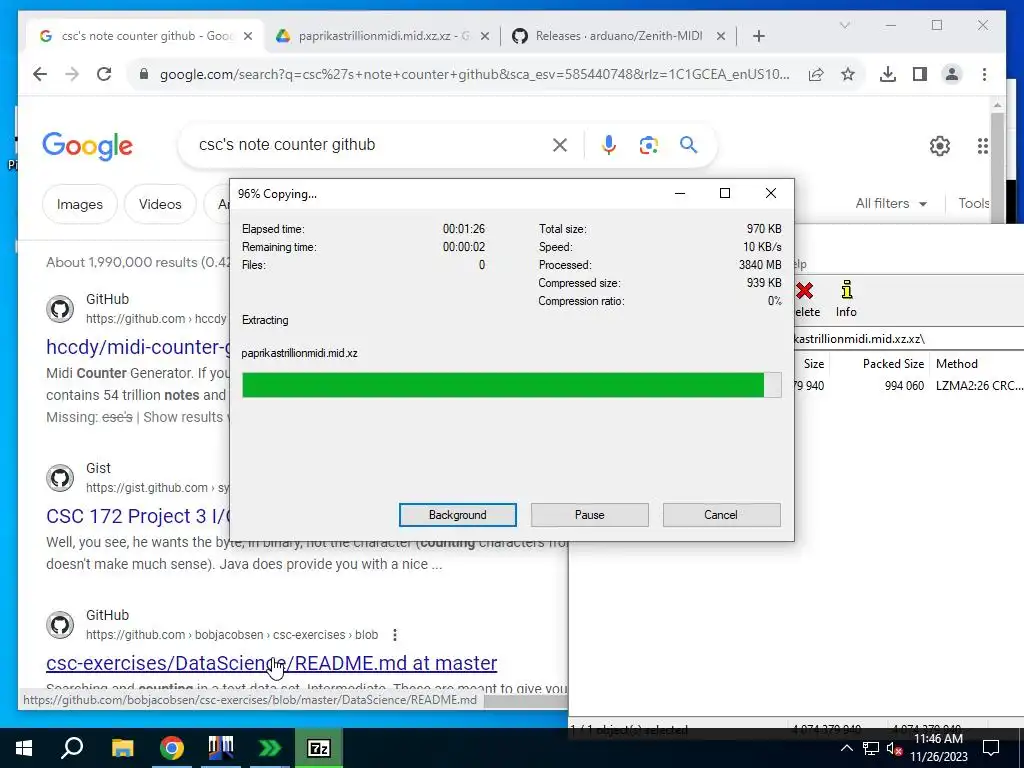Switch to 7-Zip via the taskbar icon

point(319,748)
